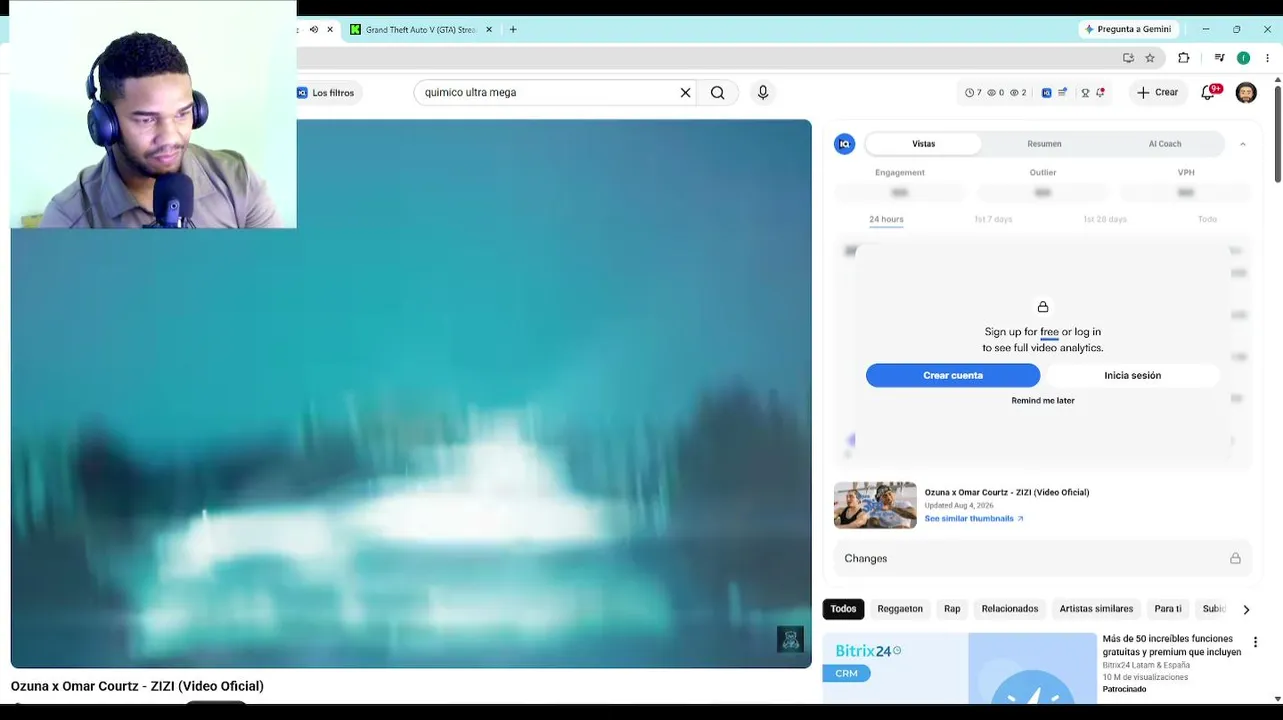Expand the Changes section
1283x720 pixels.
click(1042, 558)
